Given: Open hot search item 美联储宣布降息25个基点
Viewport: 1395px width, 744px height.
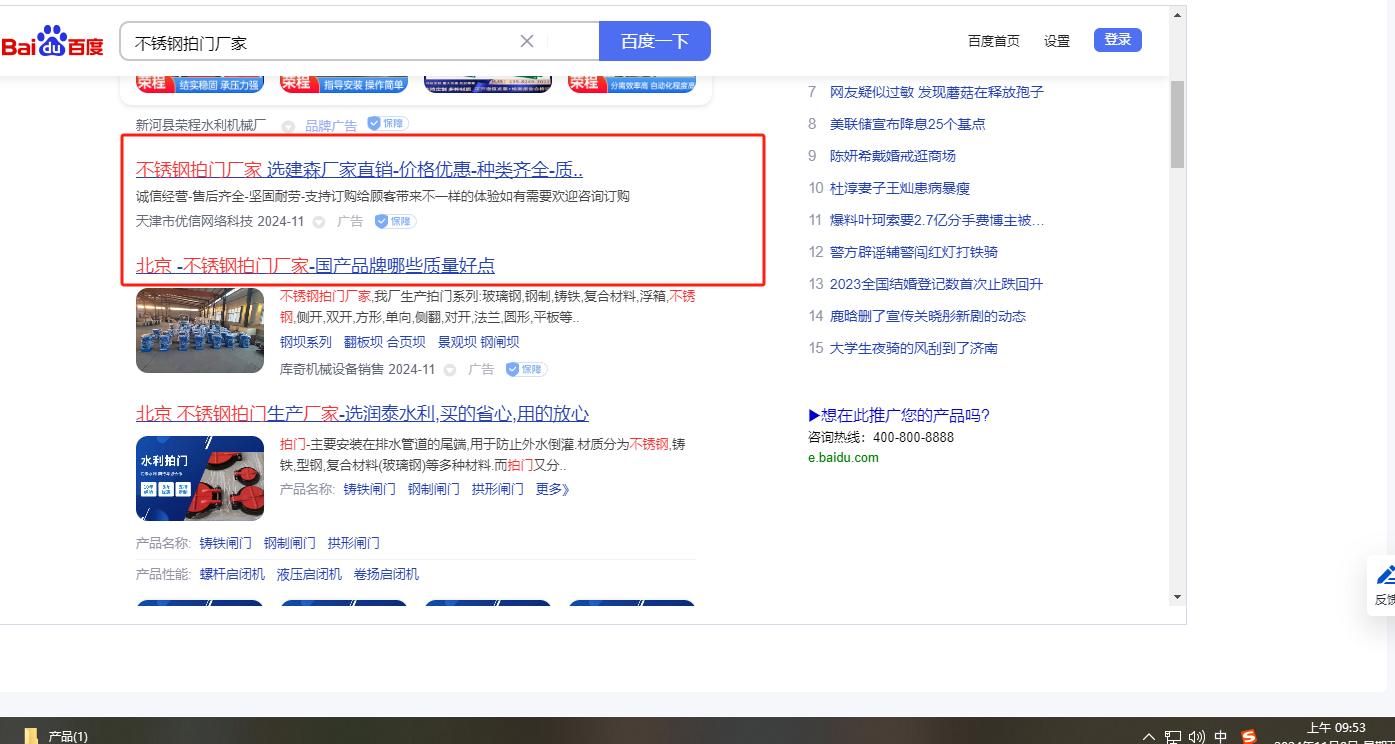Looking at the screenshot, I should click(907, 124).
